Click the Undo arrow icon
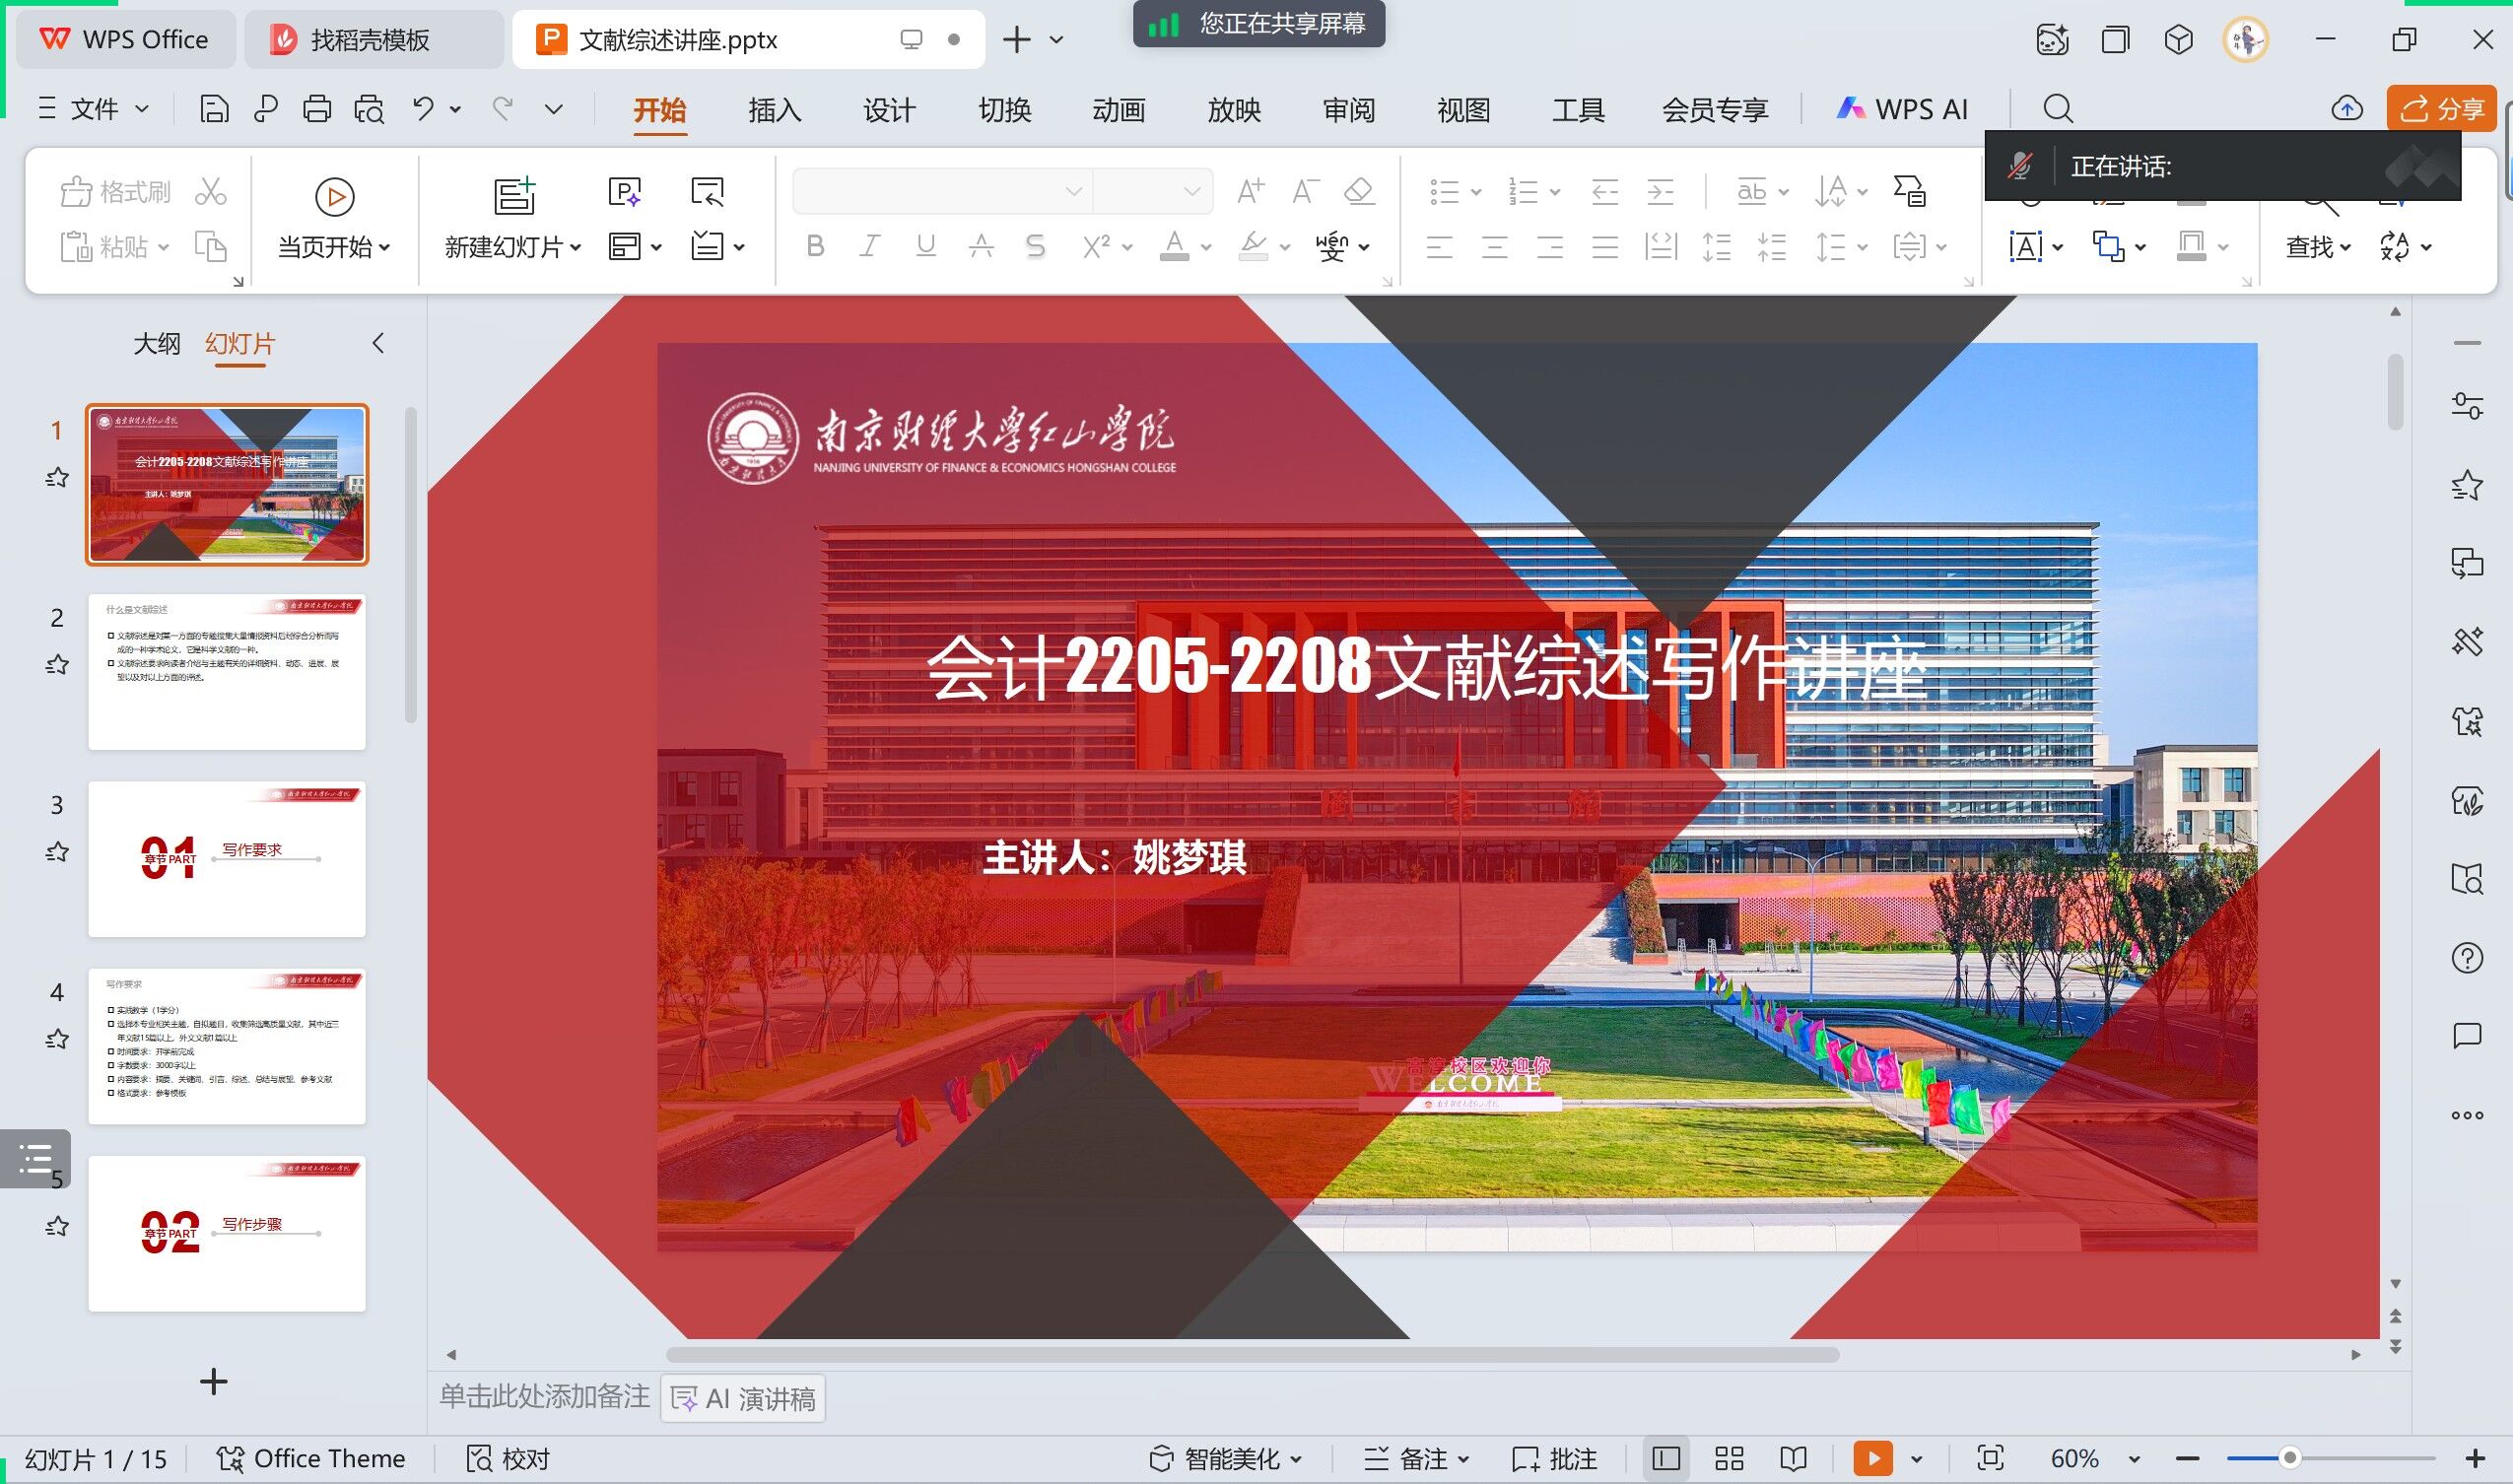 pyautogui.click(x=423, y=108)
